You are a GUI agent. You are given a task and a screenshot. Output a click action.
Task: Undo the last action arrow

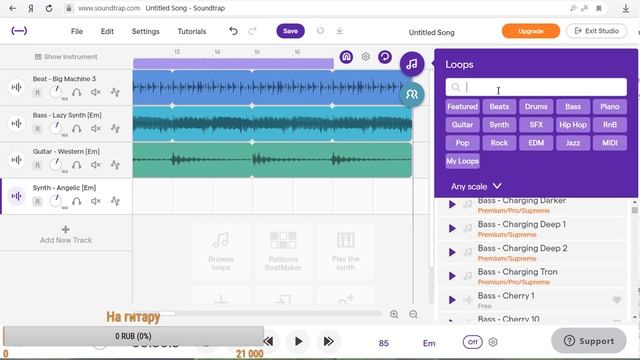pyautogui.click(x=233, y=31)
